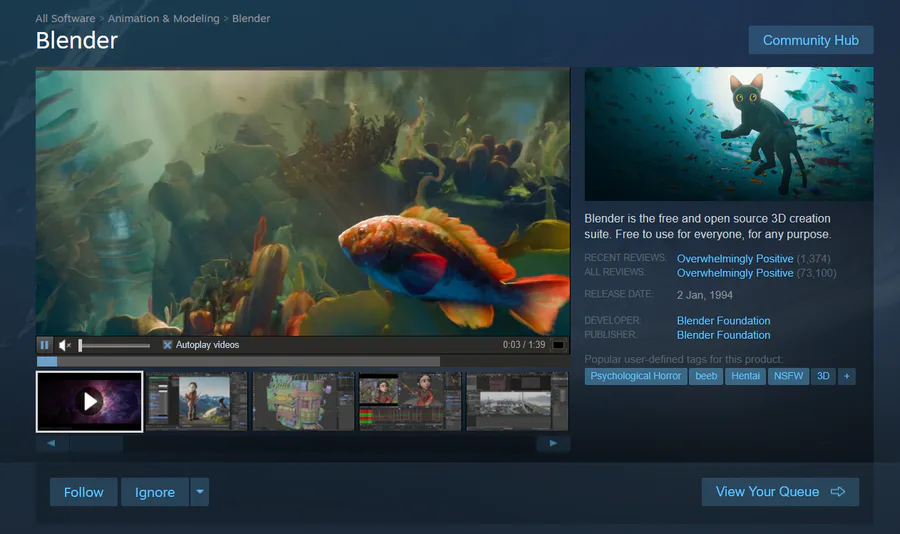Ignore this product
900x534 pixels.
(x=155, y=492)
